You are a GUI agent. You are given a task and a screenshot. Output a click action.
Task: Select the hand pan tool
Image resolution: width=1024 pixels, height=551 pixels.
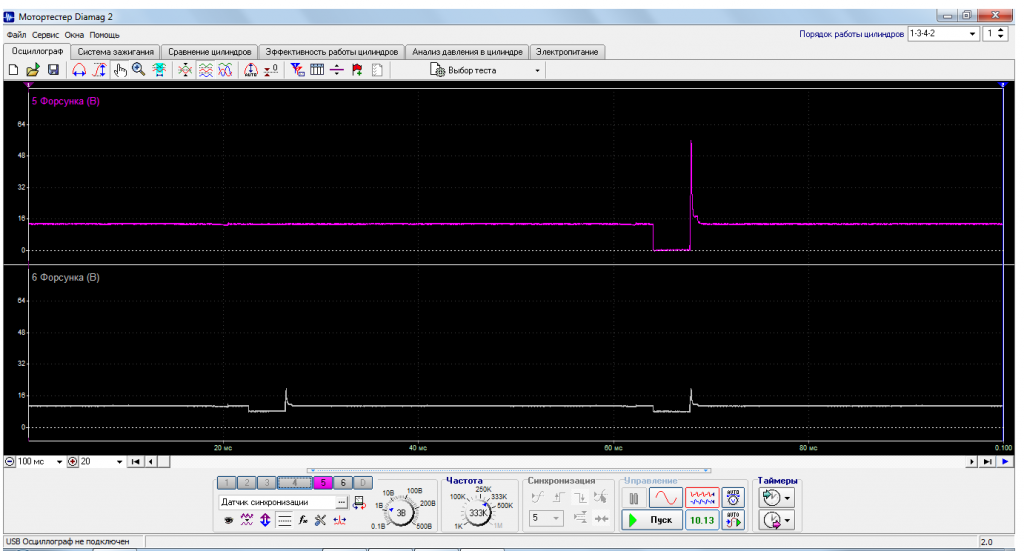[120, 70]
